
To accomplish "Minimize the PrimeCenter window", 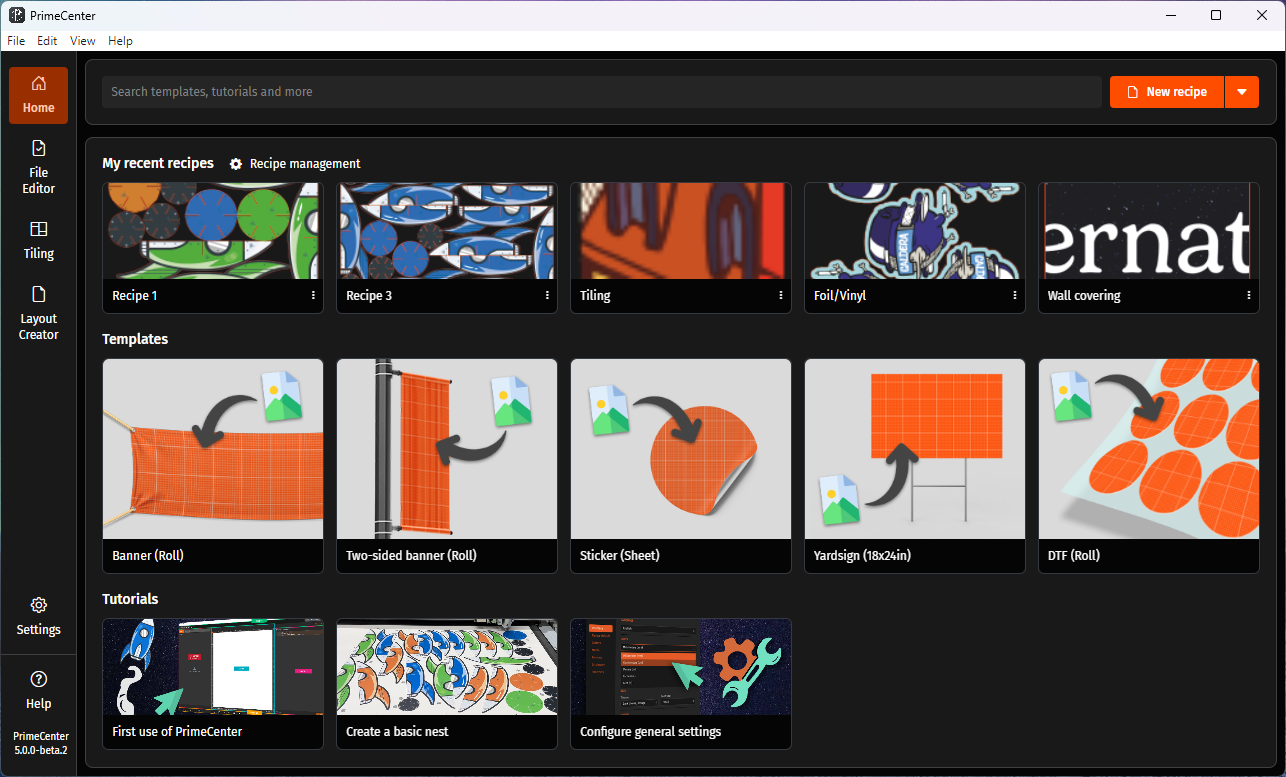I will (1170, 15).
